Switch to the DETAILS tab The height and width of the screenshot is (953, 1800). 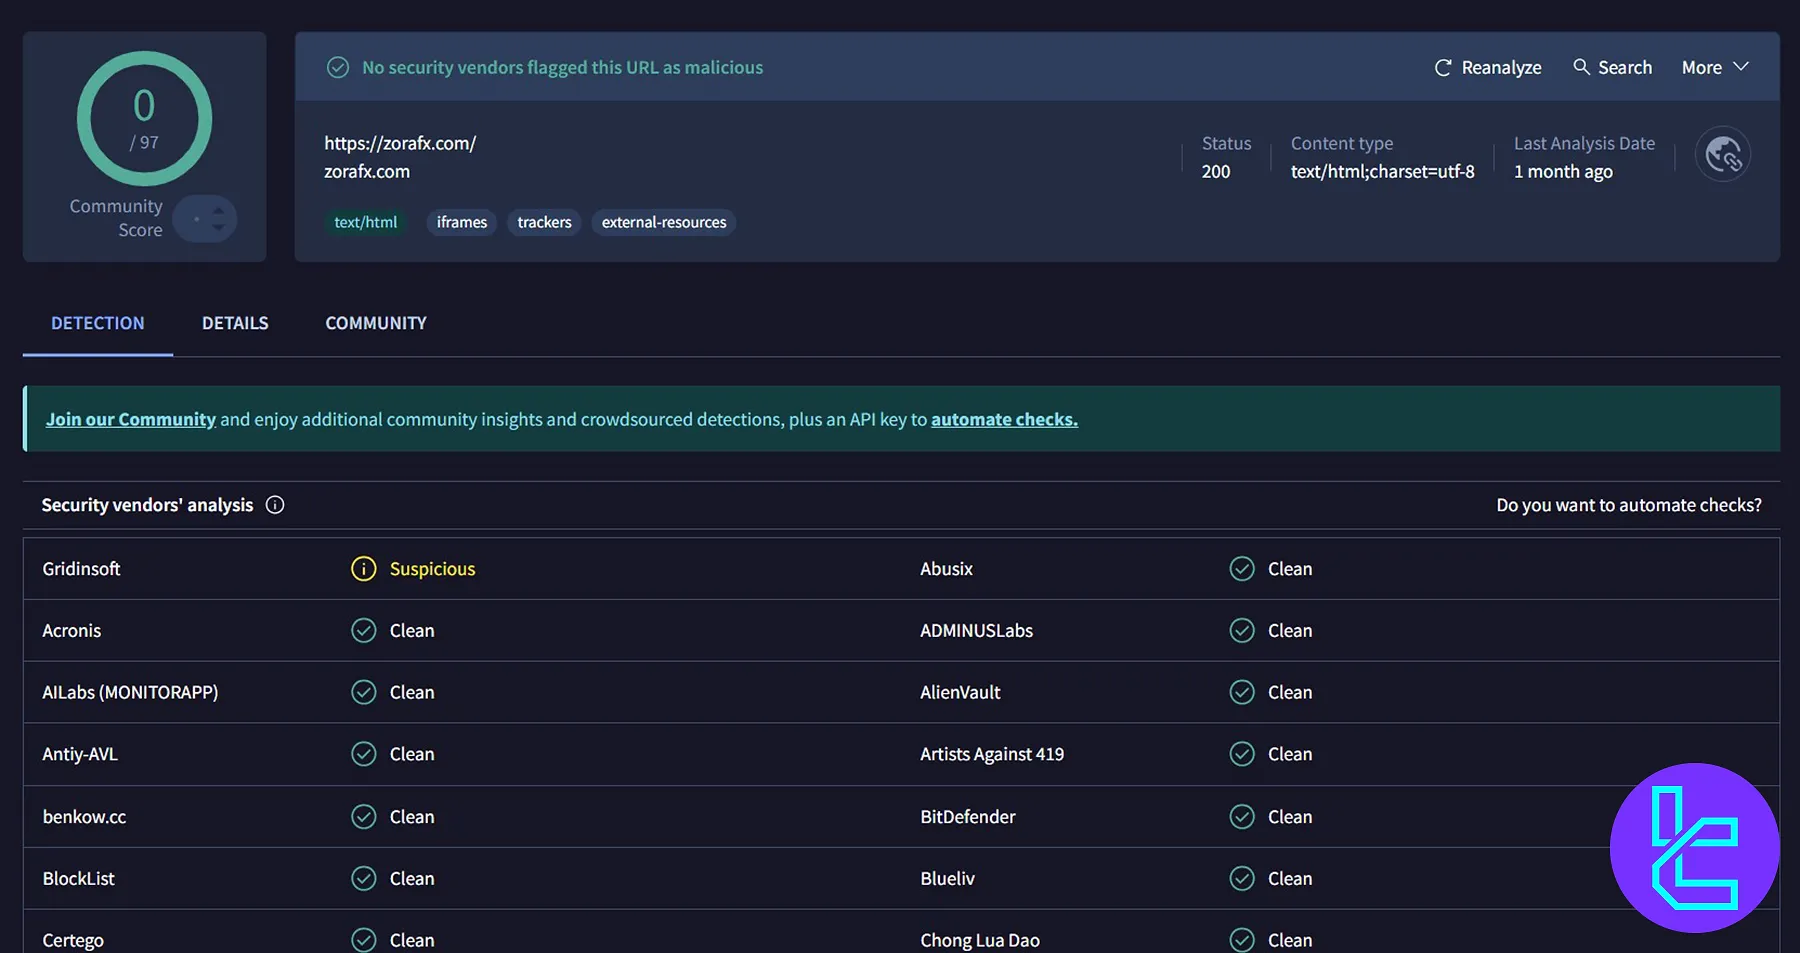tap(235, 323)
